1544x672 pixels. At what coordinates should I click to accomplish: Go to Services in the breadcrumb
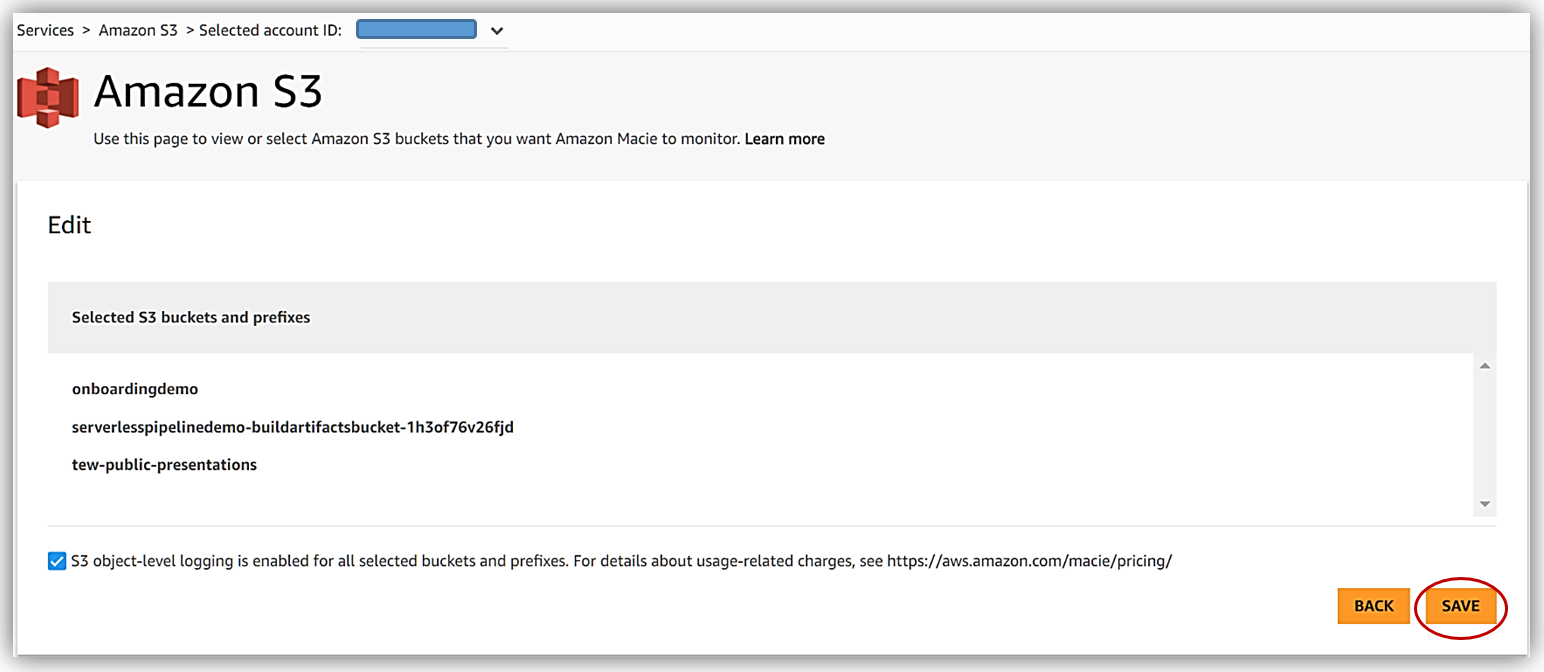pos(45,30)
